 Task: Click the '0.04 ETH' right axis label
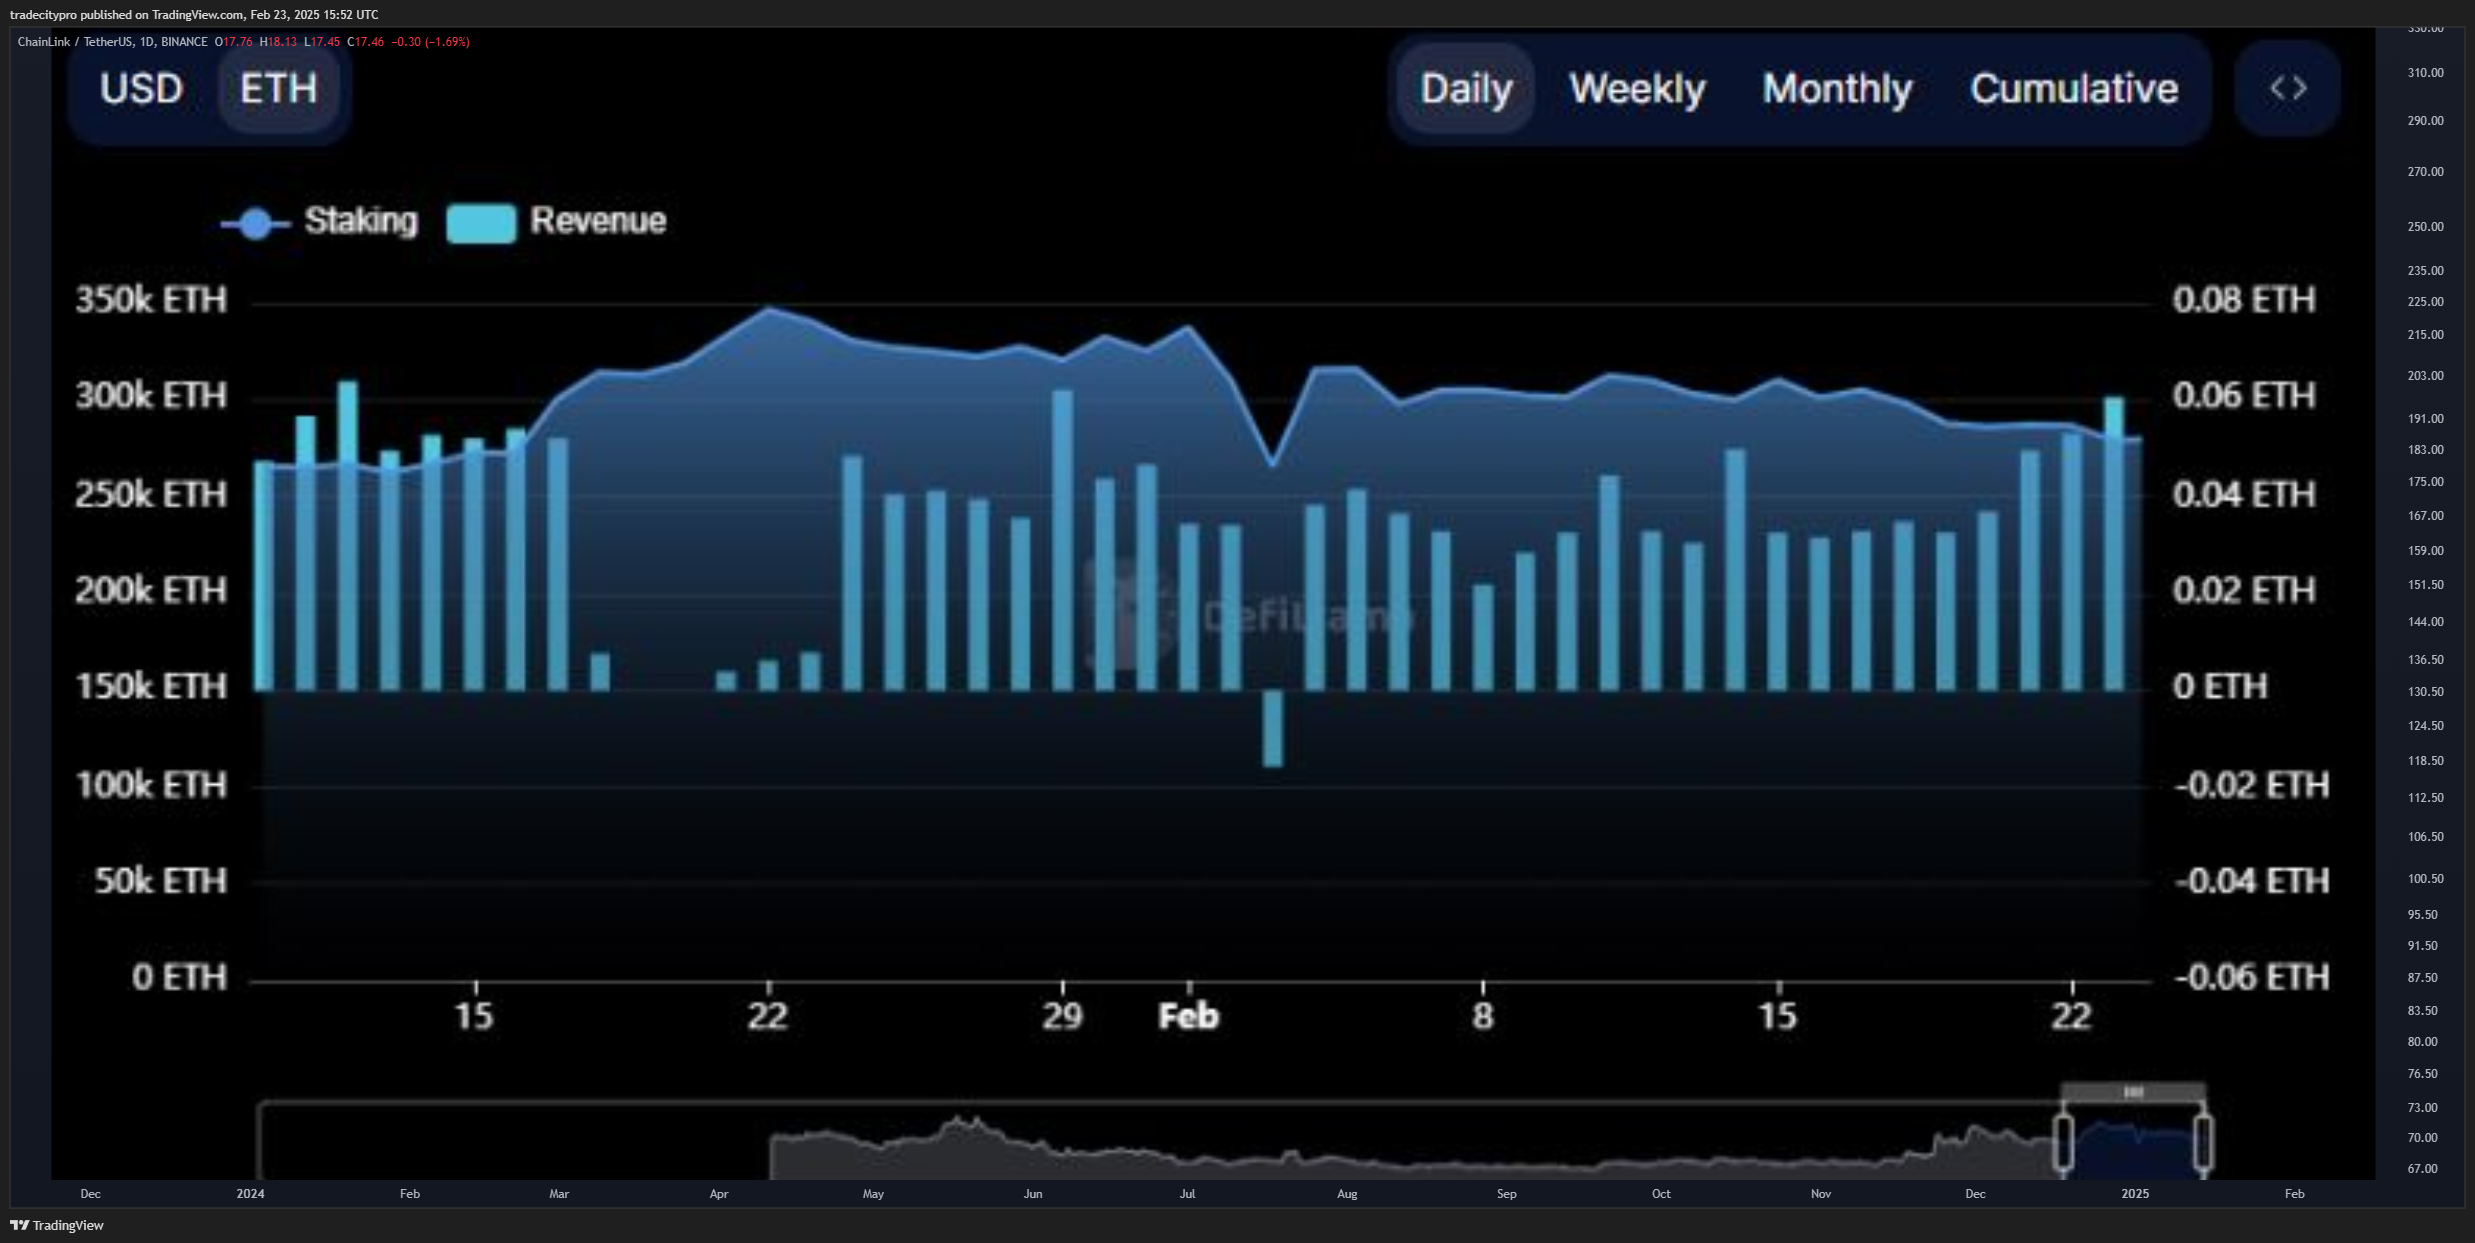[x=2244, y=494]
